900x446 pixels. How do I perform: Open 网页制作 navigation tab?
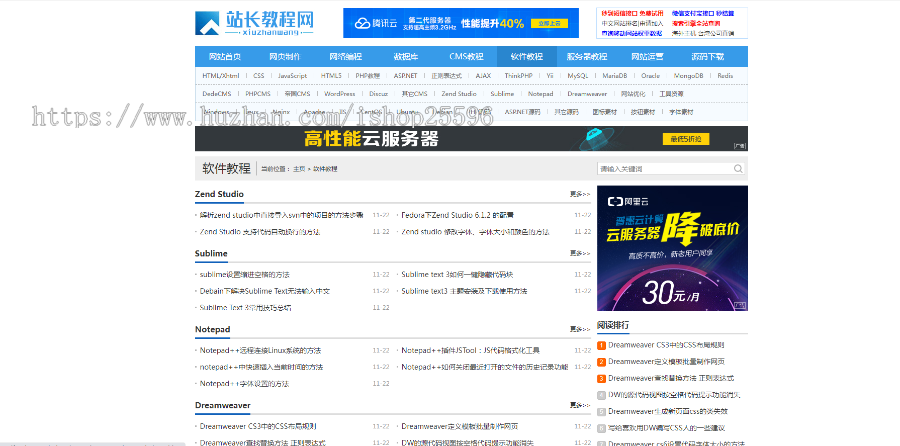click(x=284, y=57)
